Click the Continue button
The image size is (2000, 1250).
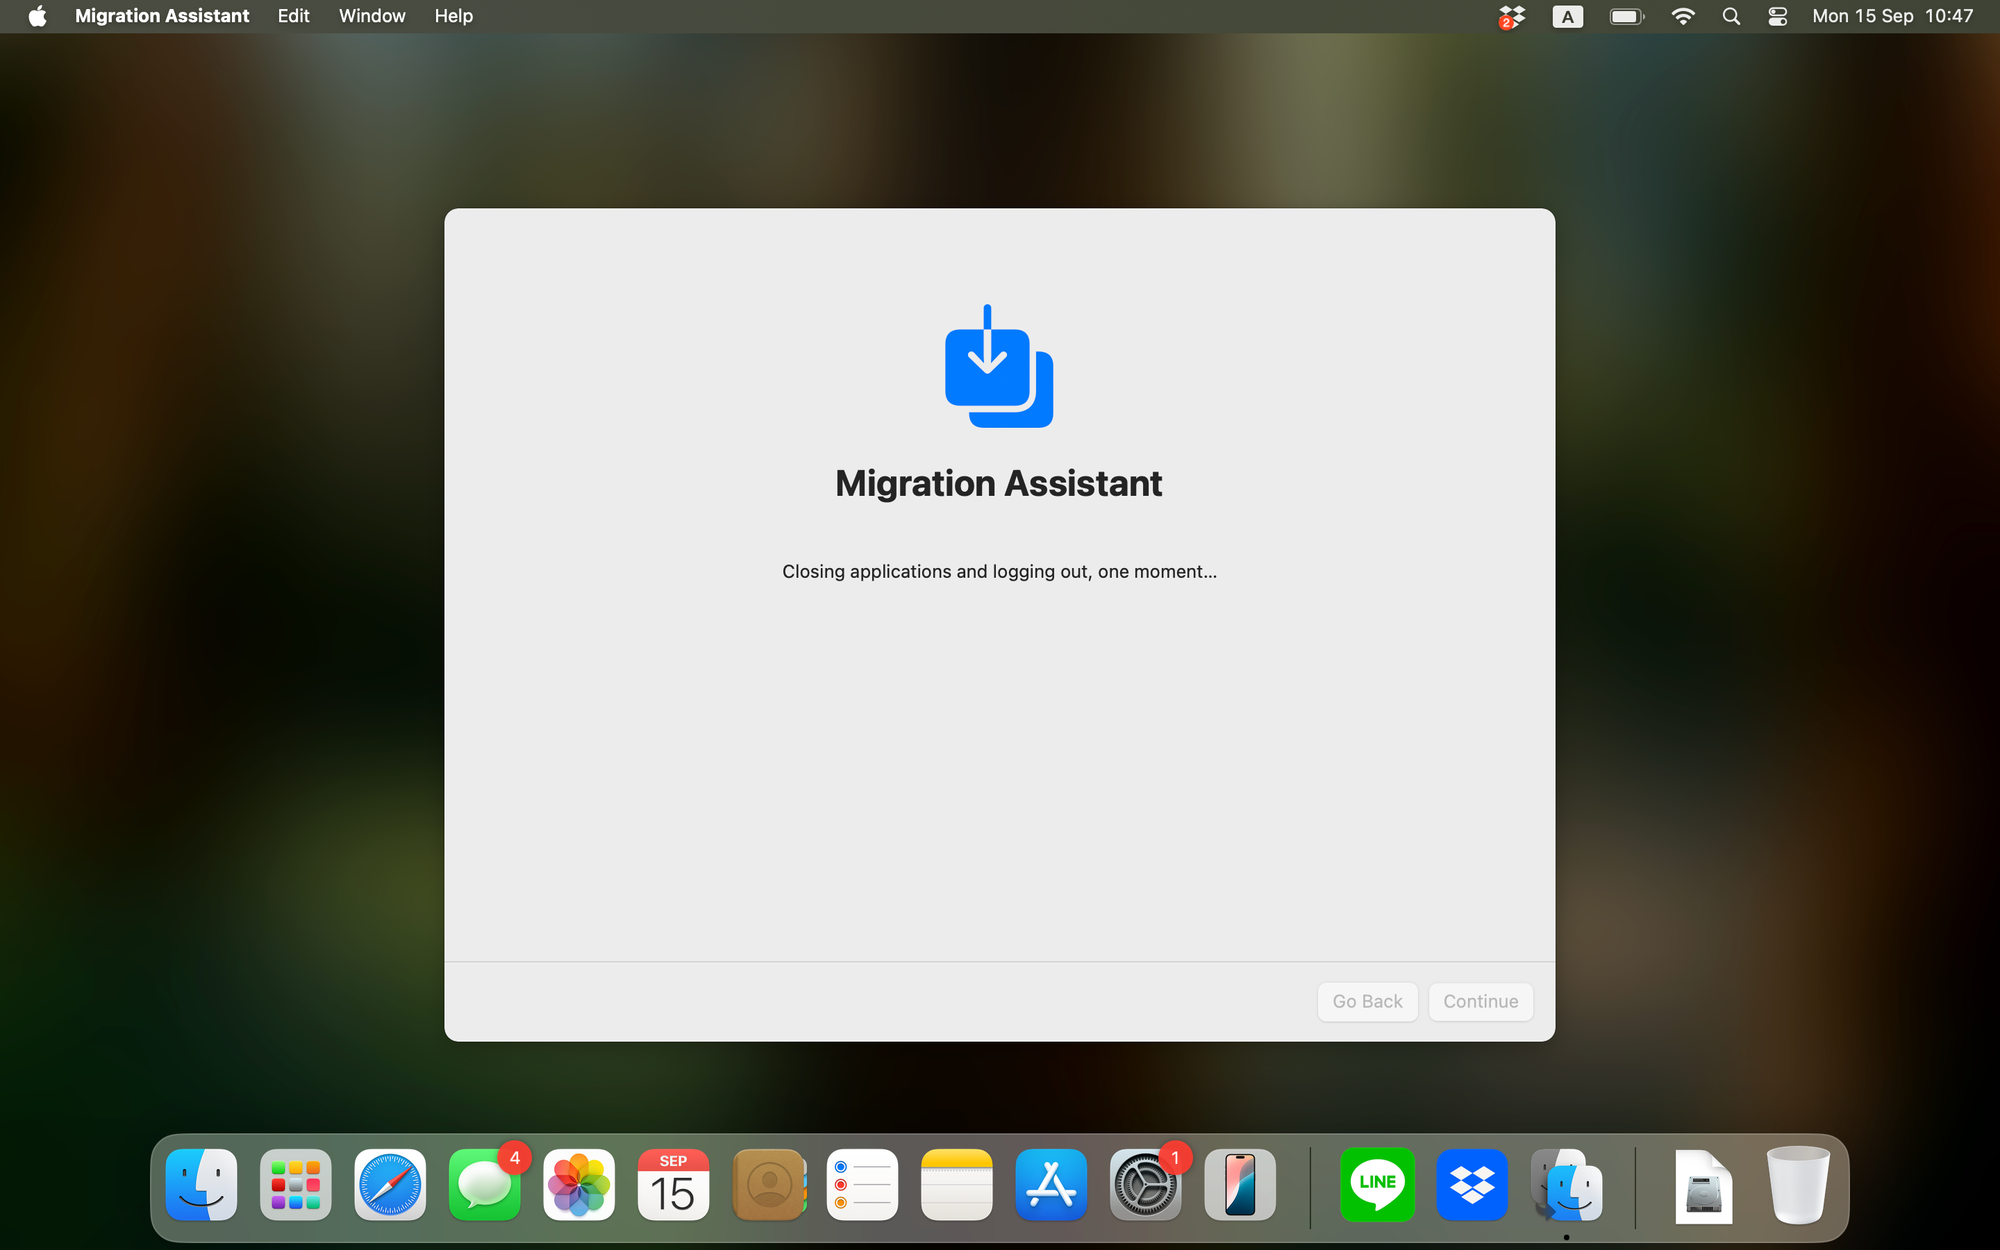(x=1480, y=1001)
